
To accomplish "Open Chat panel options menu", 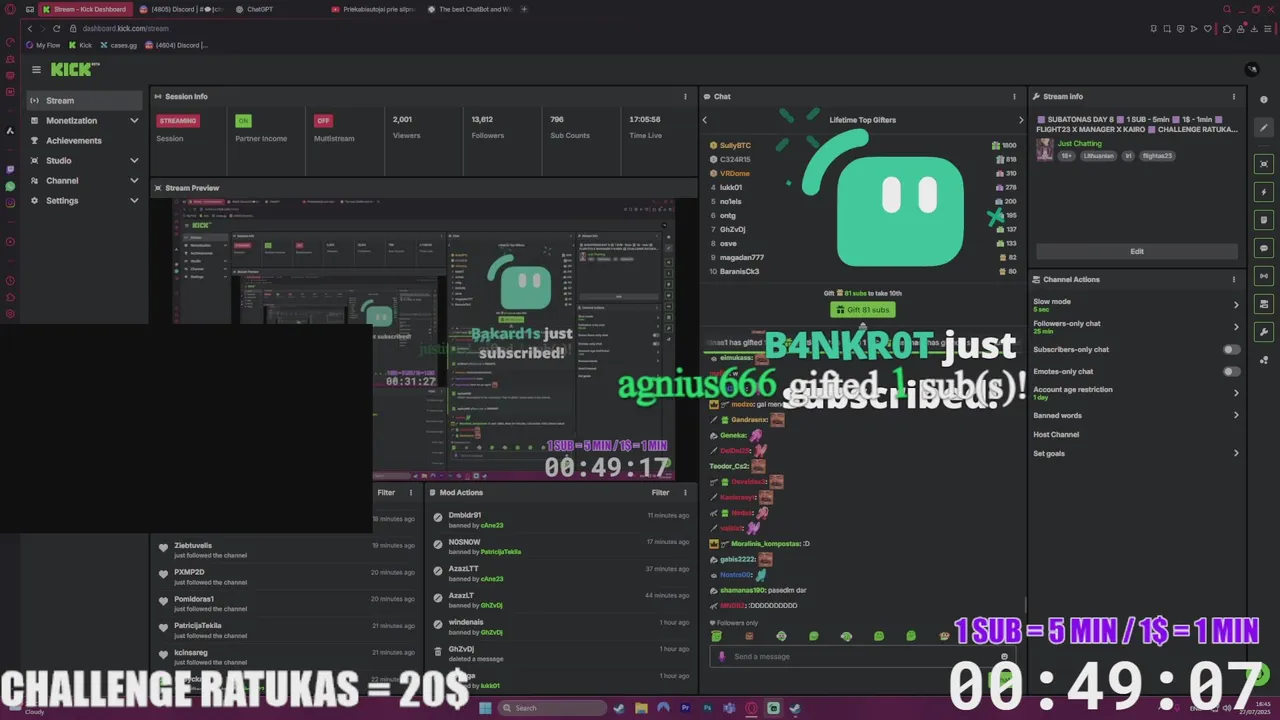I will [1014, 97].
